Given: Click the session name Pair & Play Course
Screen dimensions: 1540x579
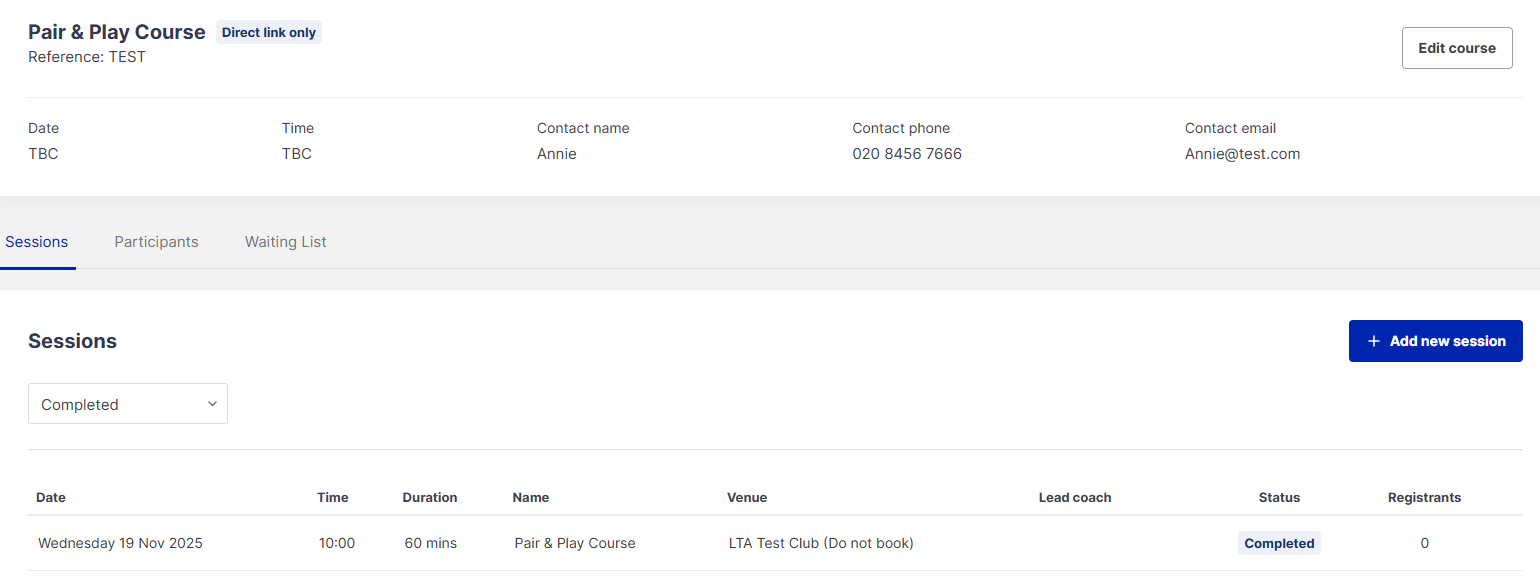Looking at the screenshot, I should point(575,543).
